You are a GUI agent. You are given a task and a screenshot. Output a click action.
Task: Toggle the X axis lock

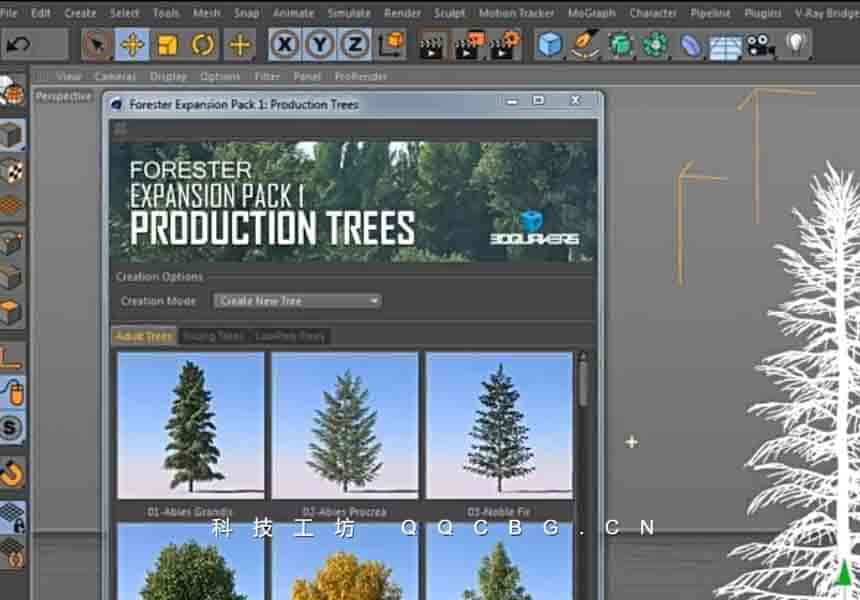[x=285, y=44]
